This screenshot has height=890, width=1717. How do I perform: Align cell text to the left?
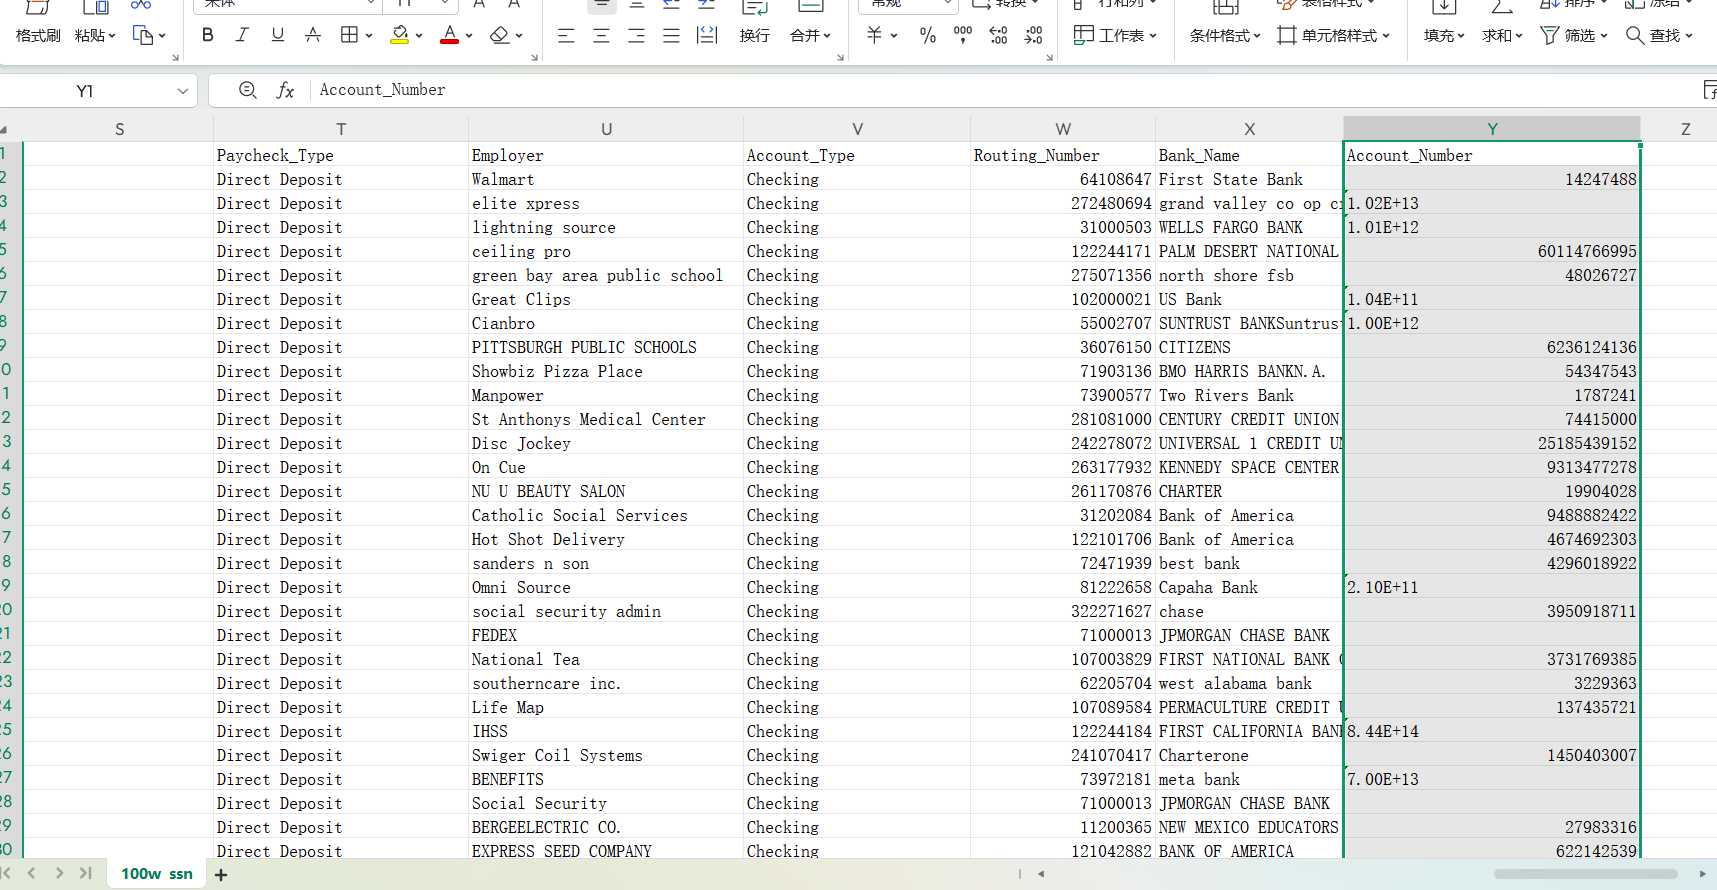566,36
